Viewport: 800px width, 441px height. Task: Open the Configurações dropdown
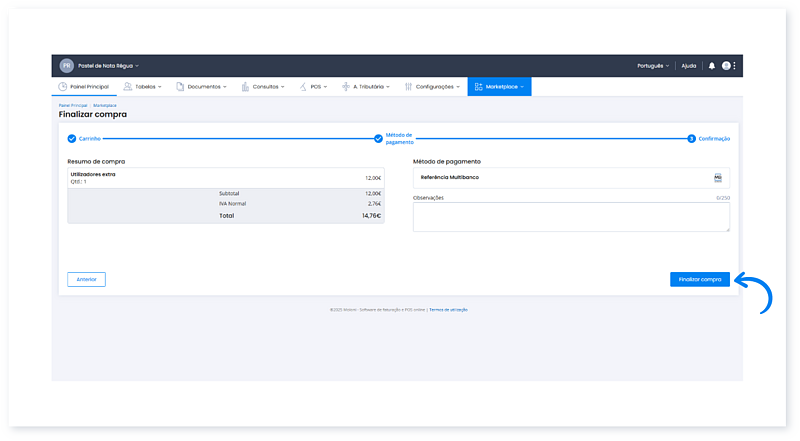click(x=432, y=87)
